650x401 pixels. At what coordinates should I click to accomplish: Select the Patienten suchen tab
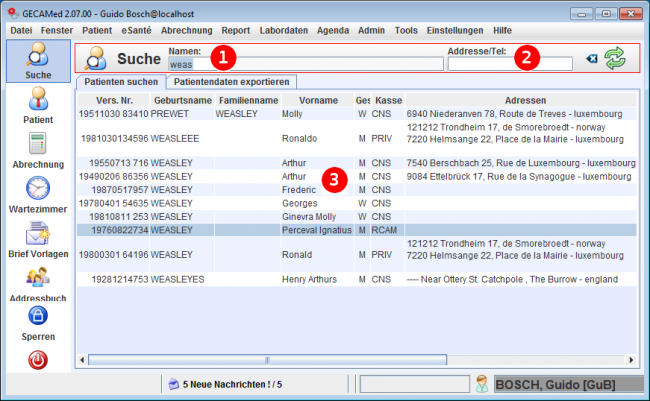point(120,82)
